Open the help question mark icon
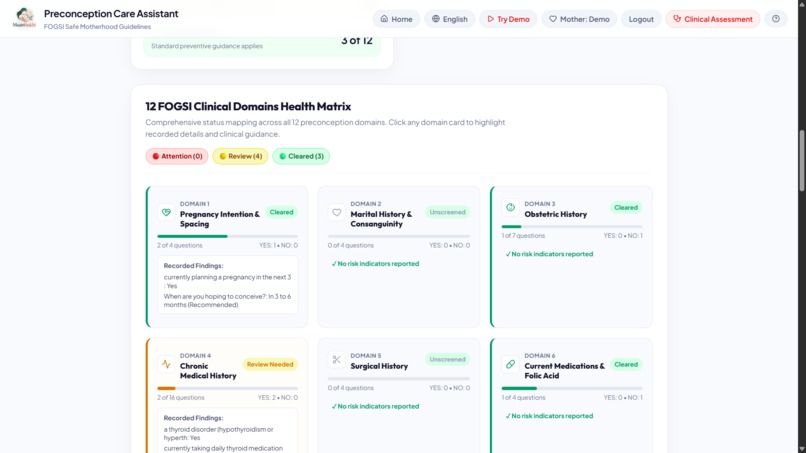The image size is (806, 453). [776, 19]
